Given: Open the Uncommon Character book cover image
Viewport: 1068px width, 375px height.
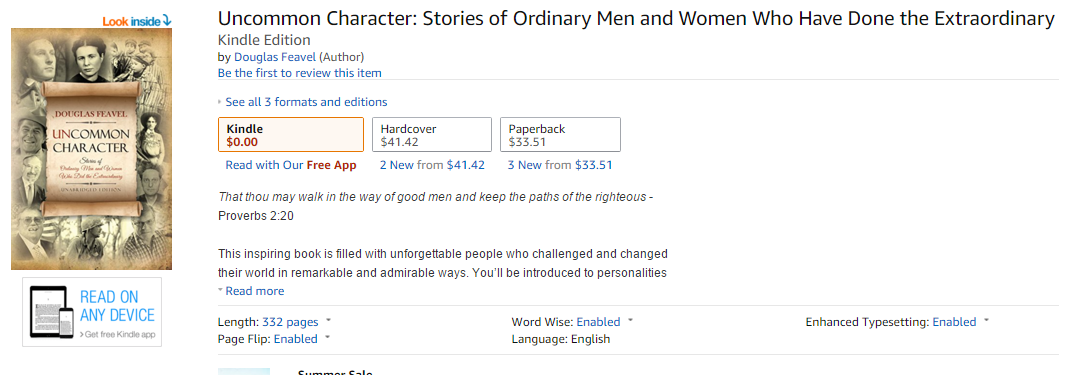Looking at the screenshot, I should tap(91, 149).
